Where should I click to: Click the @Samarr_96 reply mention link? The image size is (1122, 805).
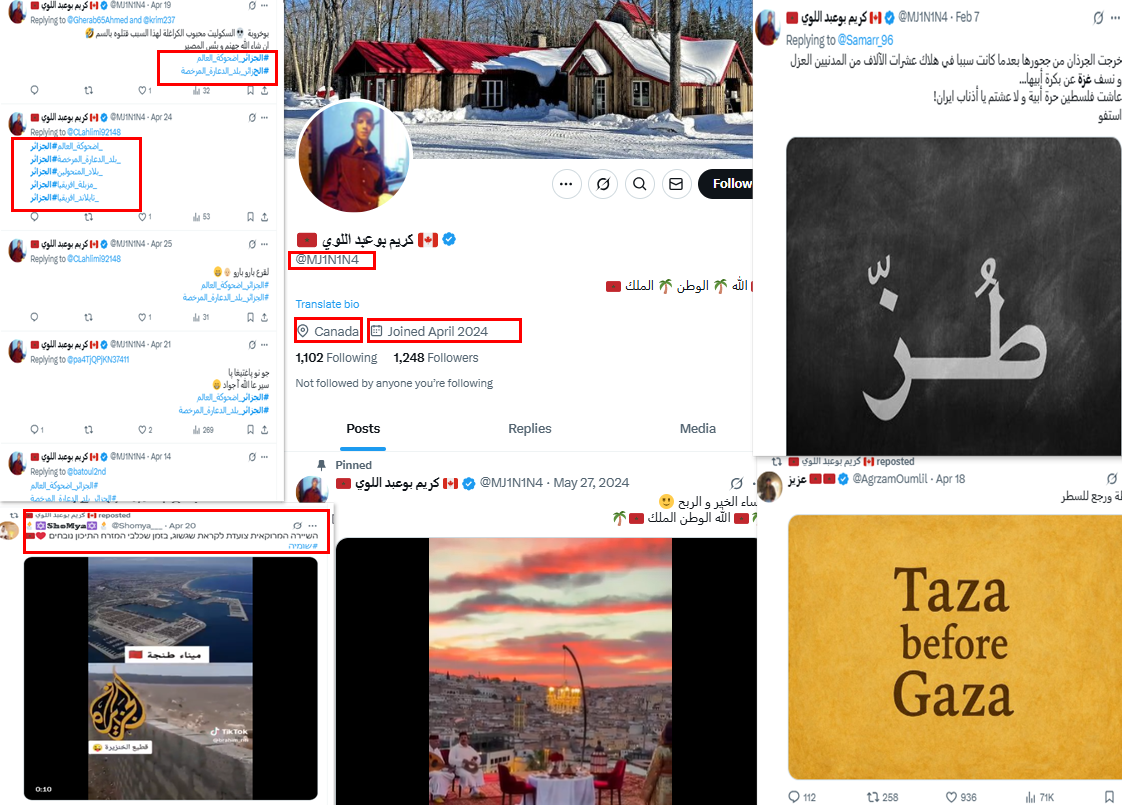point(865,41)
